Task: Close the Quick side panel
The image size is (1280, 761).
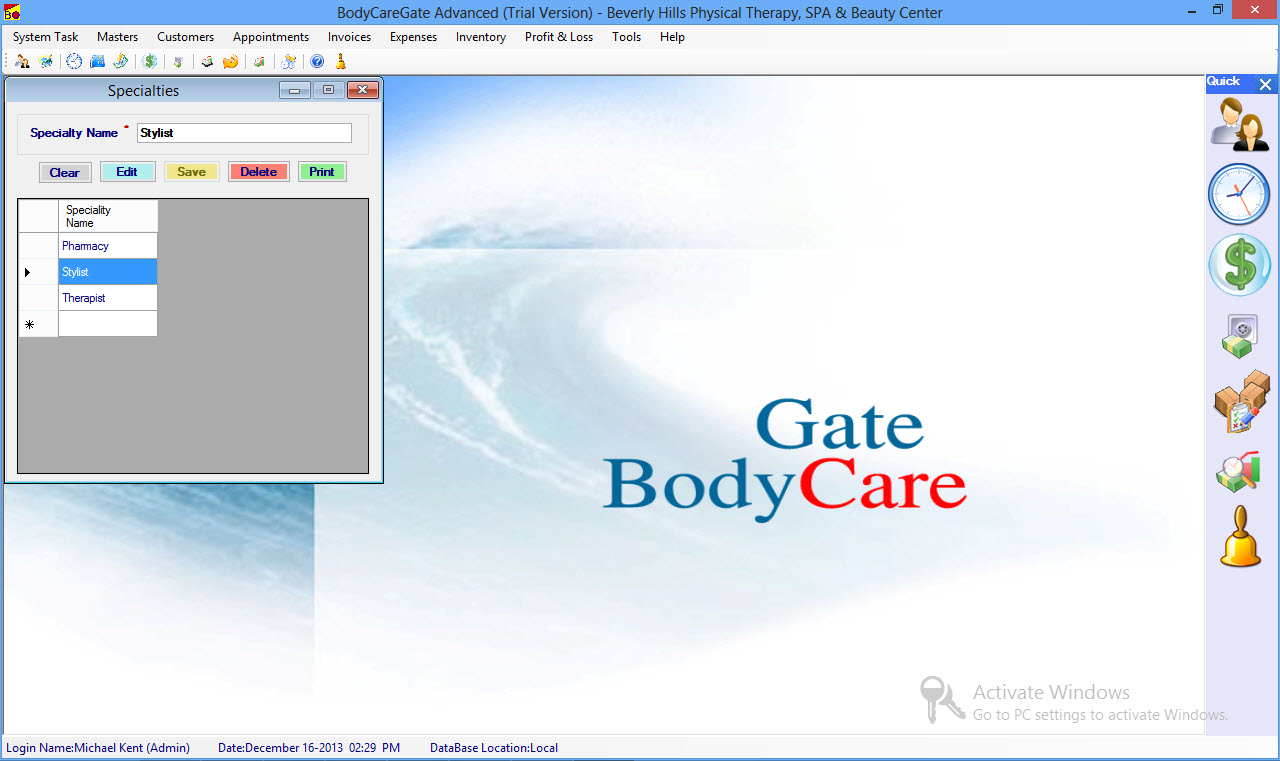Action: [x=1265, y=85]
